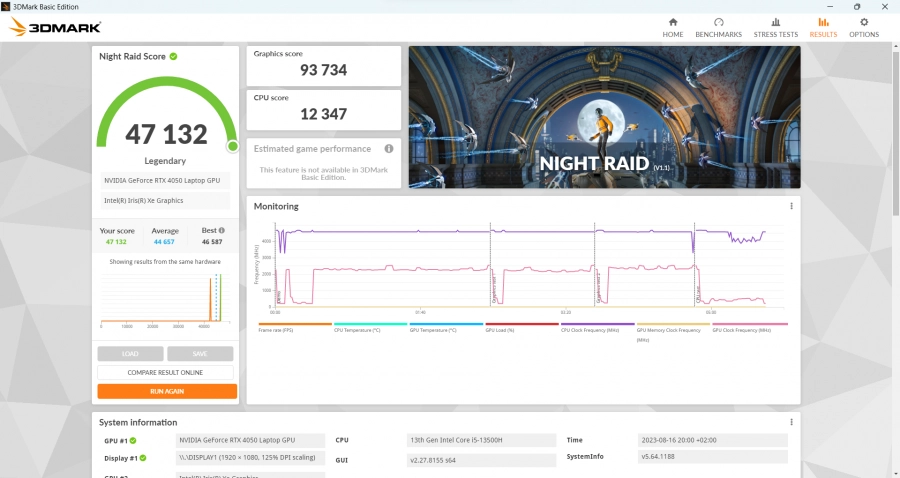900x478 pixels.
Task: Click COMPARE RESULT ONLINE button
Action: click(x=165, y=372)
